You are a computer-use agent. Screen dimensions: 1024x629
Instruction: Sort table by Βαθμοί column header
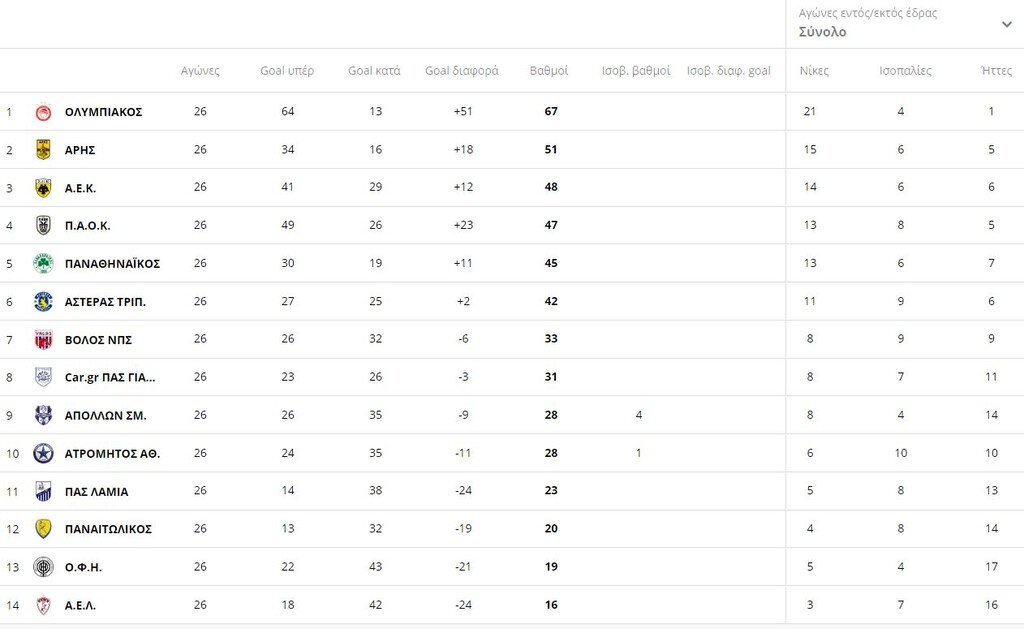(549, 71)
